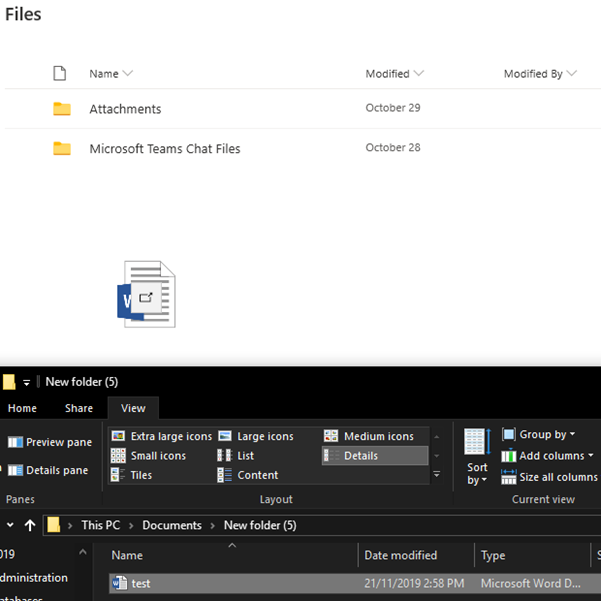The width and height of the screenshot is (601, 601).
Task: Navigate to Documents in breadcrumb
Action: 172,525
